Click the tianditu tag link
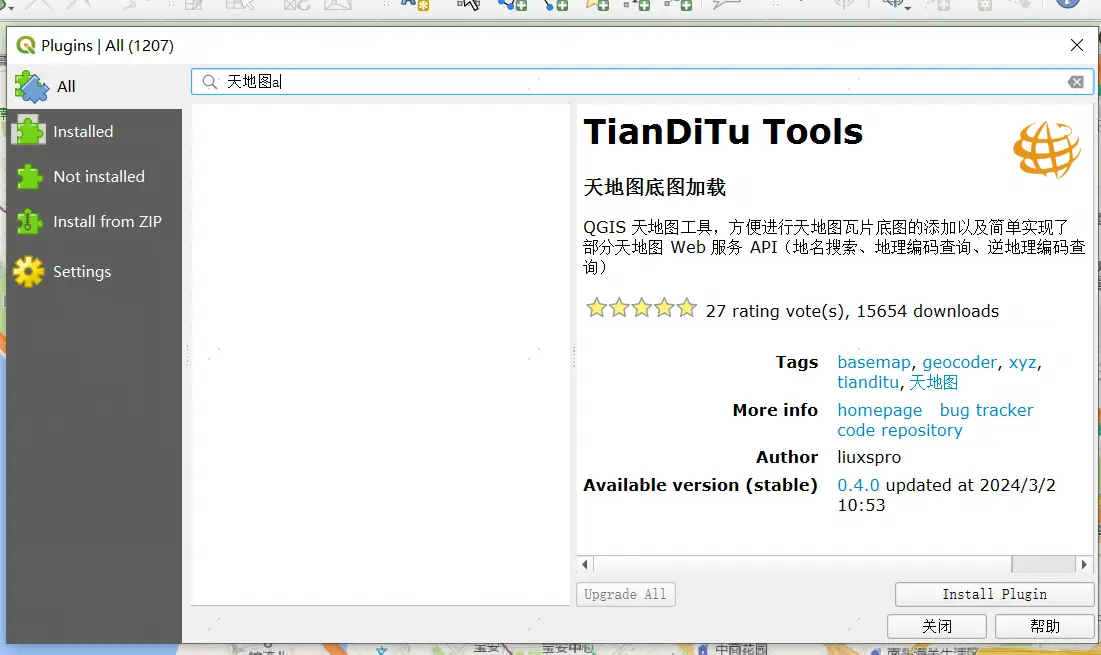The height and width of the screenshot is (655, 1101). tap(868, 383)
